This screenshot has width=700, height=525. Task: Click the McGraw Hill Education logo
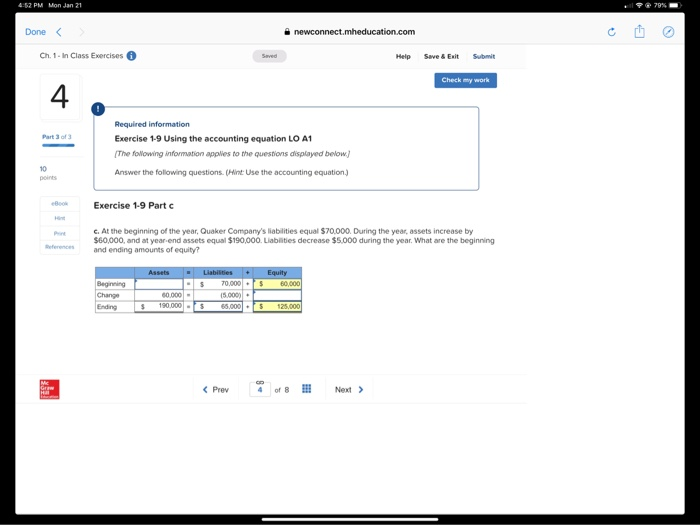pos(50,389)
